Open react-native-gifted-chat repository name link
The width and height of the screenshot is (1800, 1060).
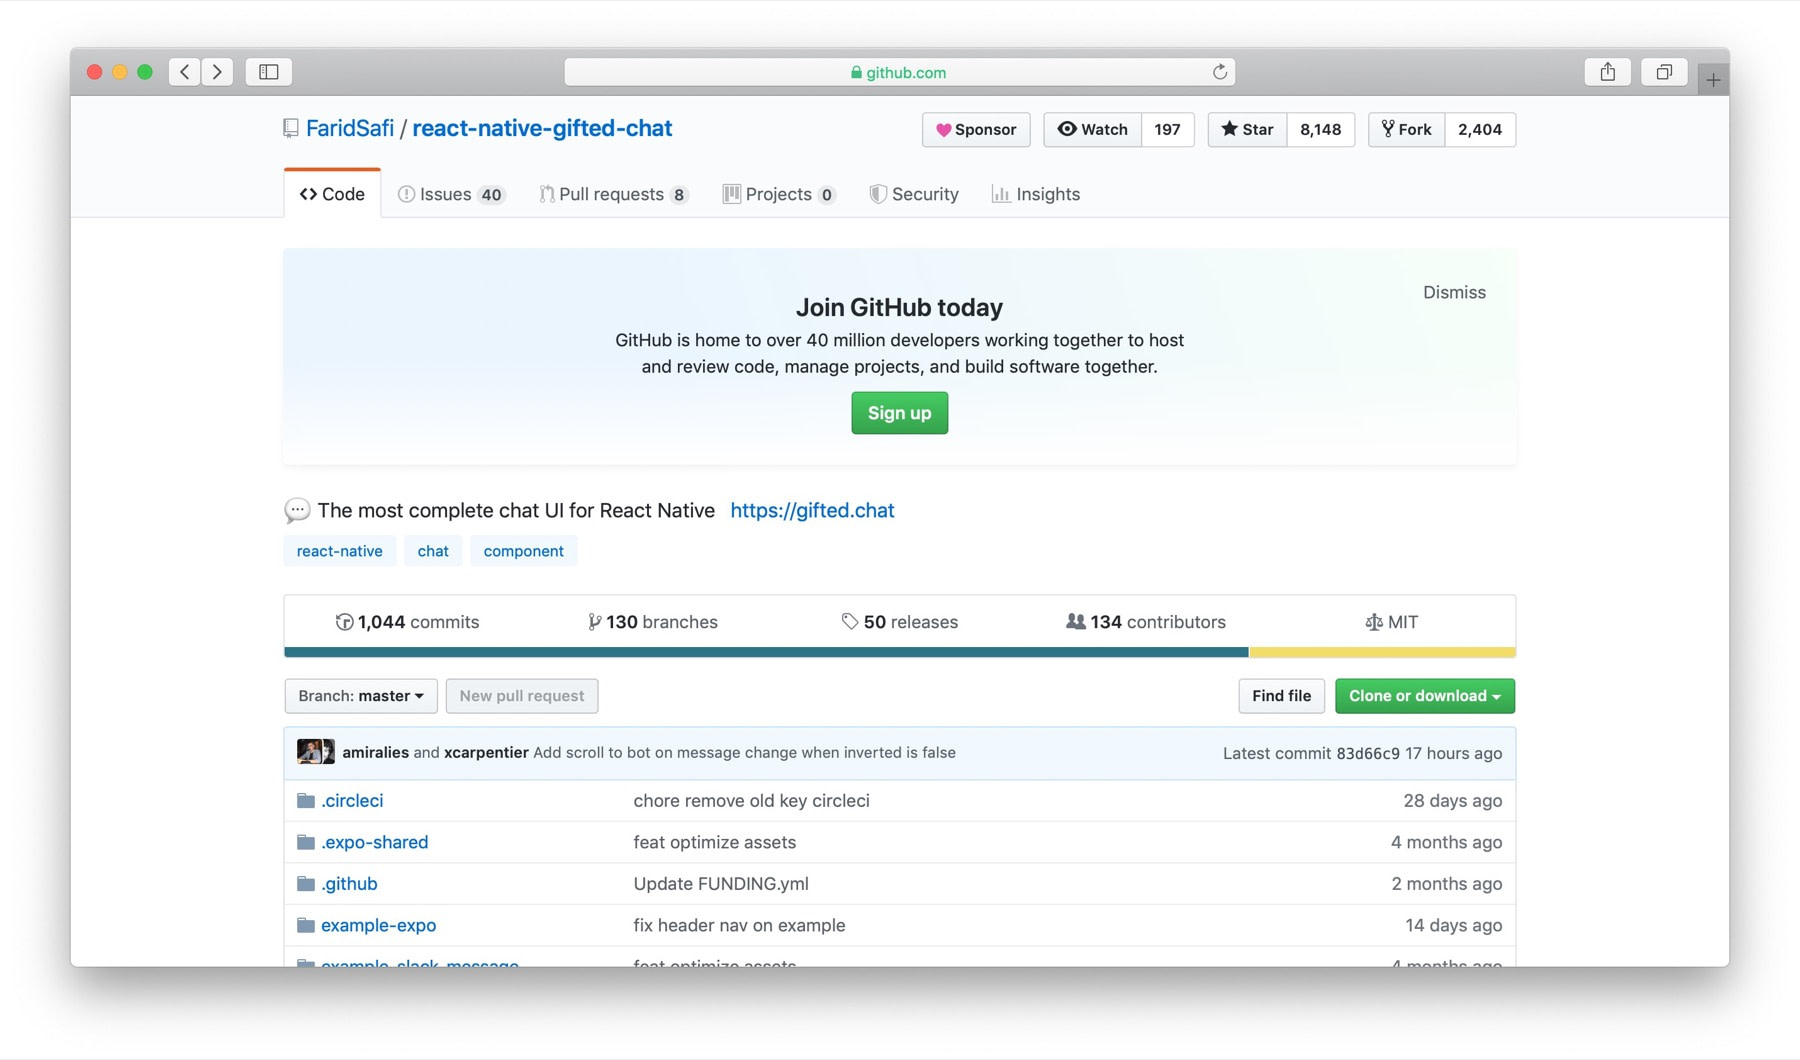point(542,128)
